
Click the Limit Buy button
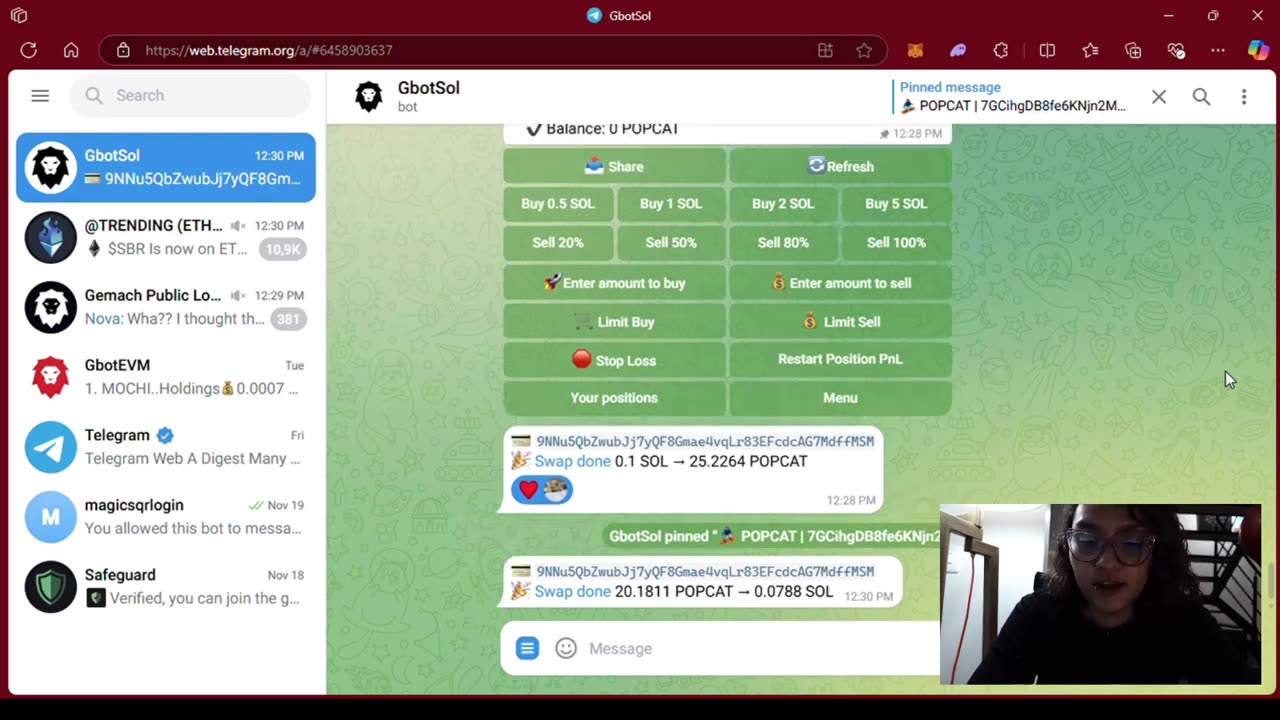614,321
